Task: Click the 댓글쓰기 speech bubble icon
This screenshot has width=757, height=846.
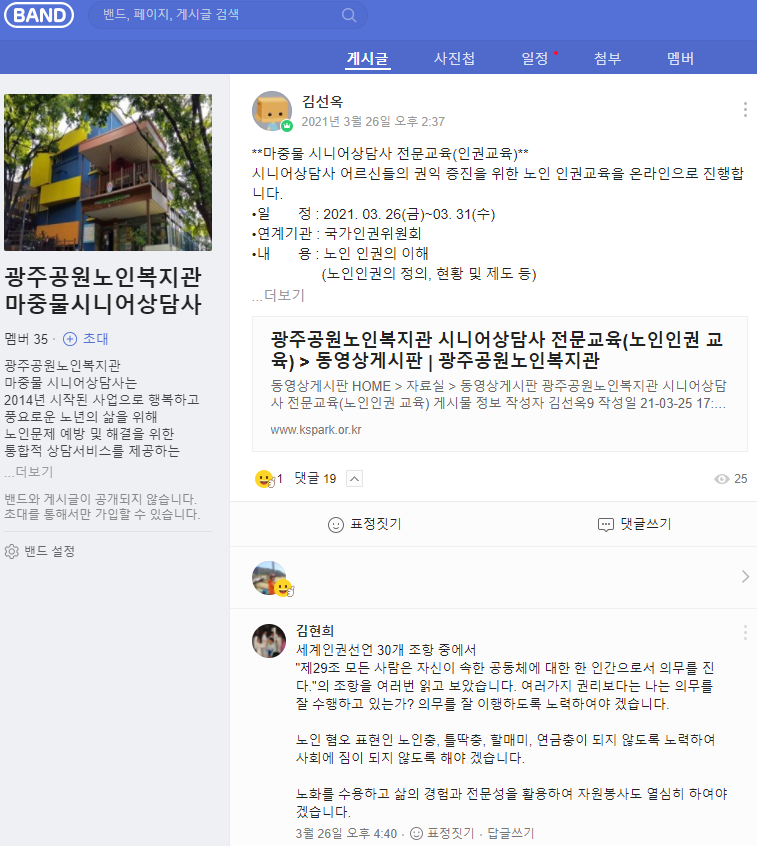Action: pyautogui.click(x=605, y=524)
